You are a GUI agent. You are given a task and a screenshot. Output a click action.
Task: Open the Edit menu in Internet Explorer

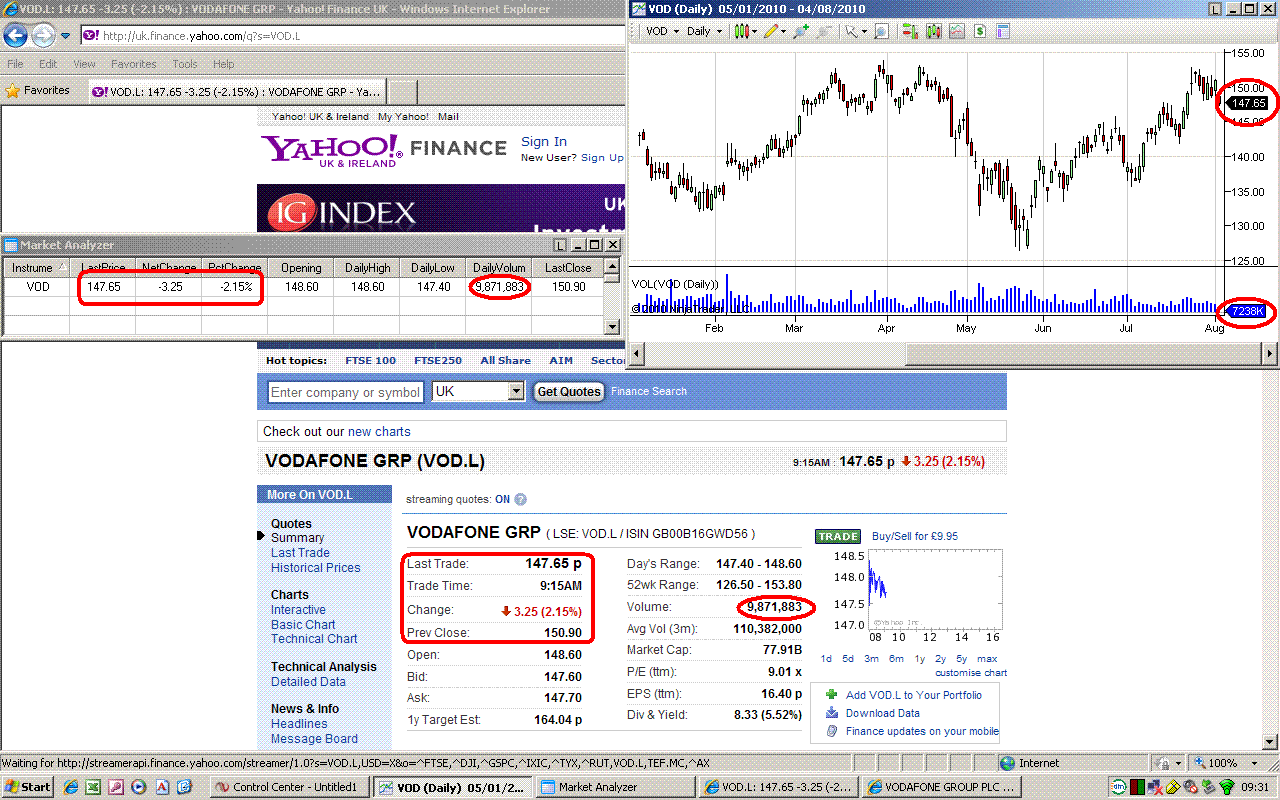(48, 64)
